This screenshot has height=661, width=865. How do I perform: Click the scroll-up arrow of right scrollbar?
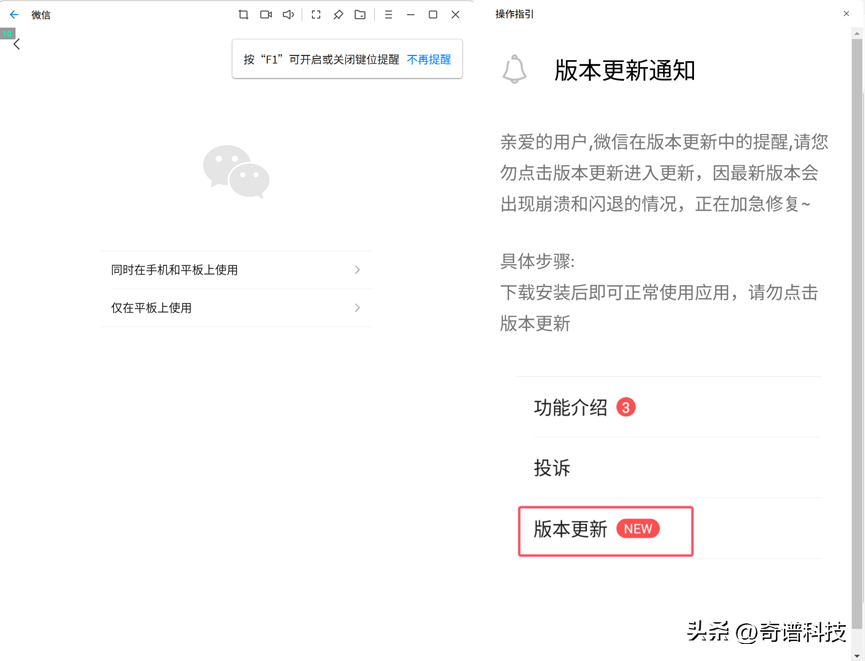coord(857,34)
